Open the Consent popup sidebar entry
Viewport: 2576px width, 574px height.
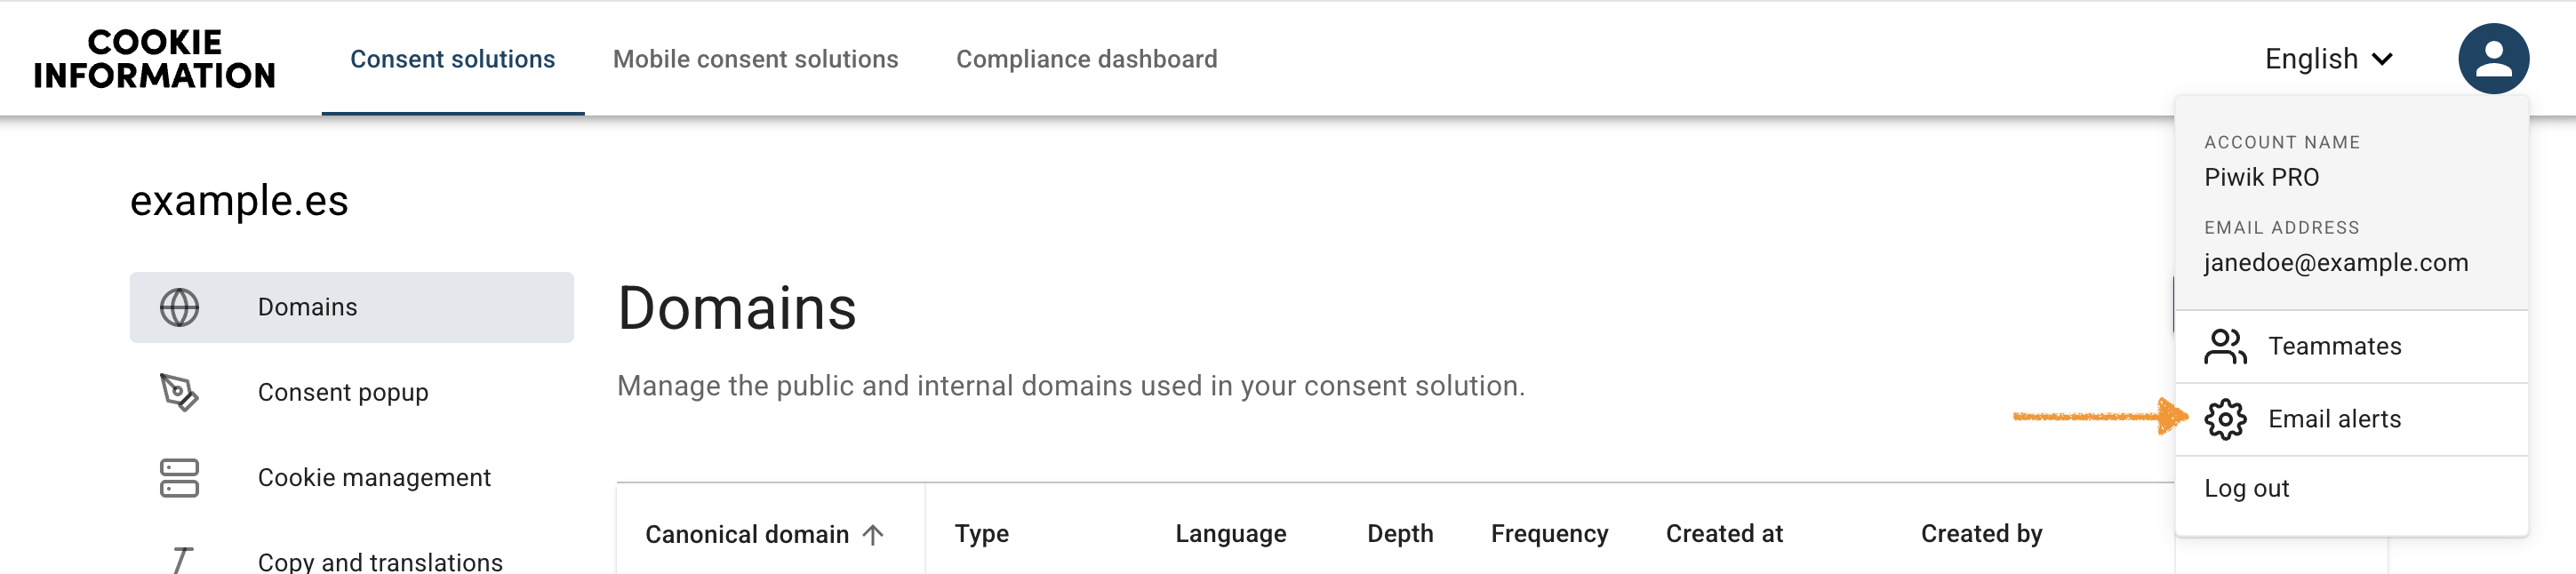click(343, 392)
